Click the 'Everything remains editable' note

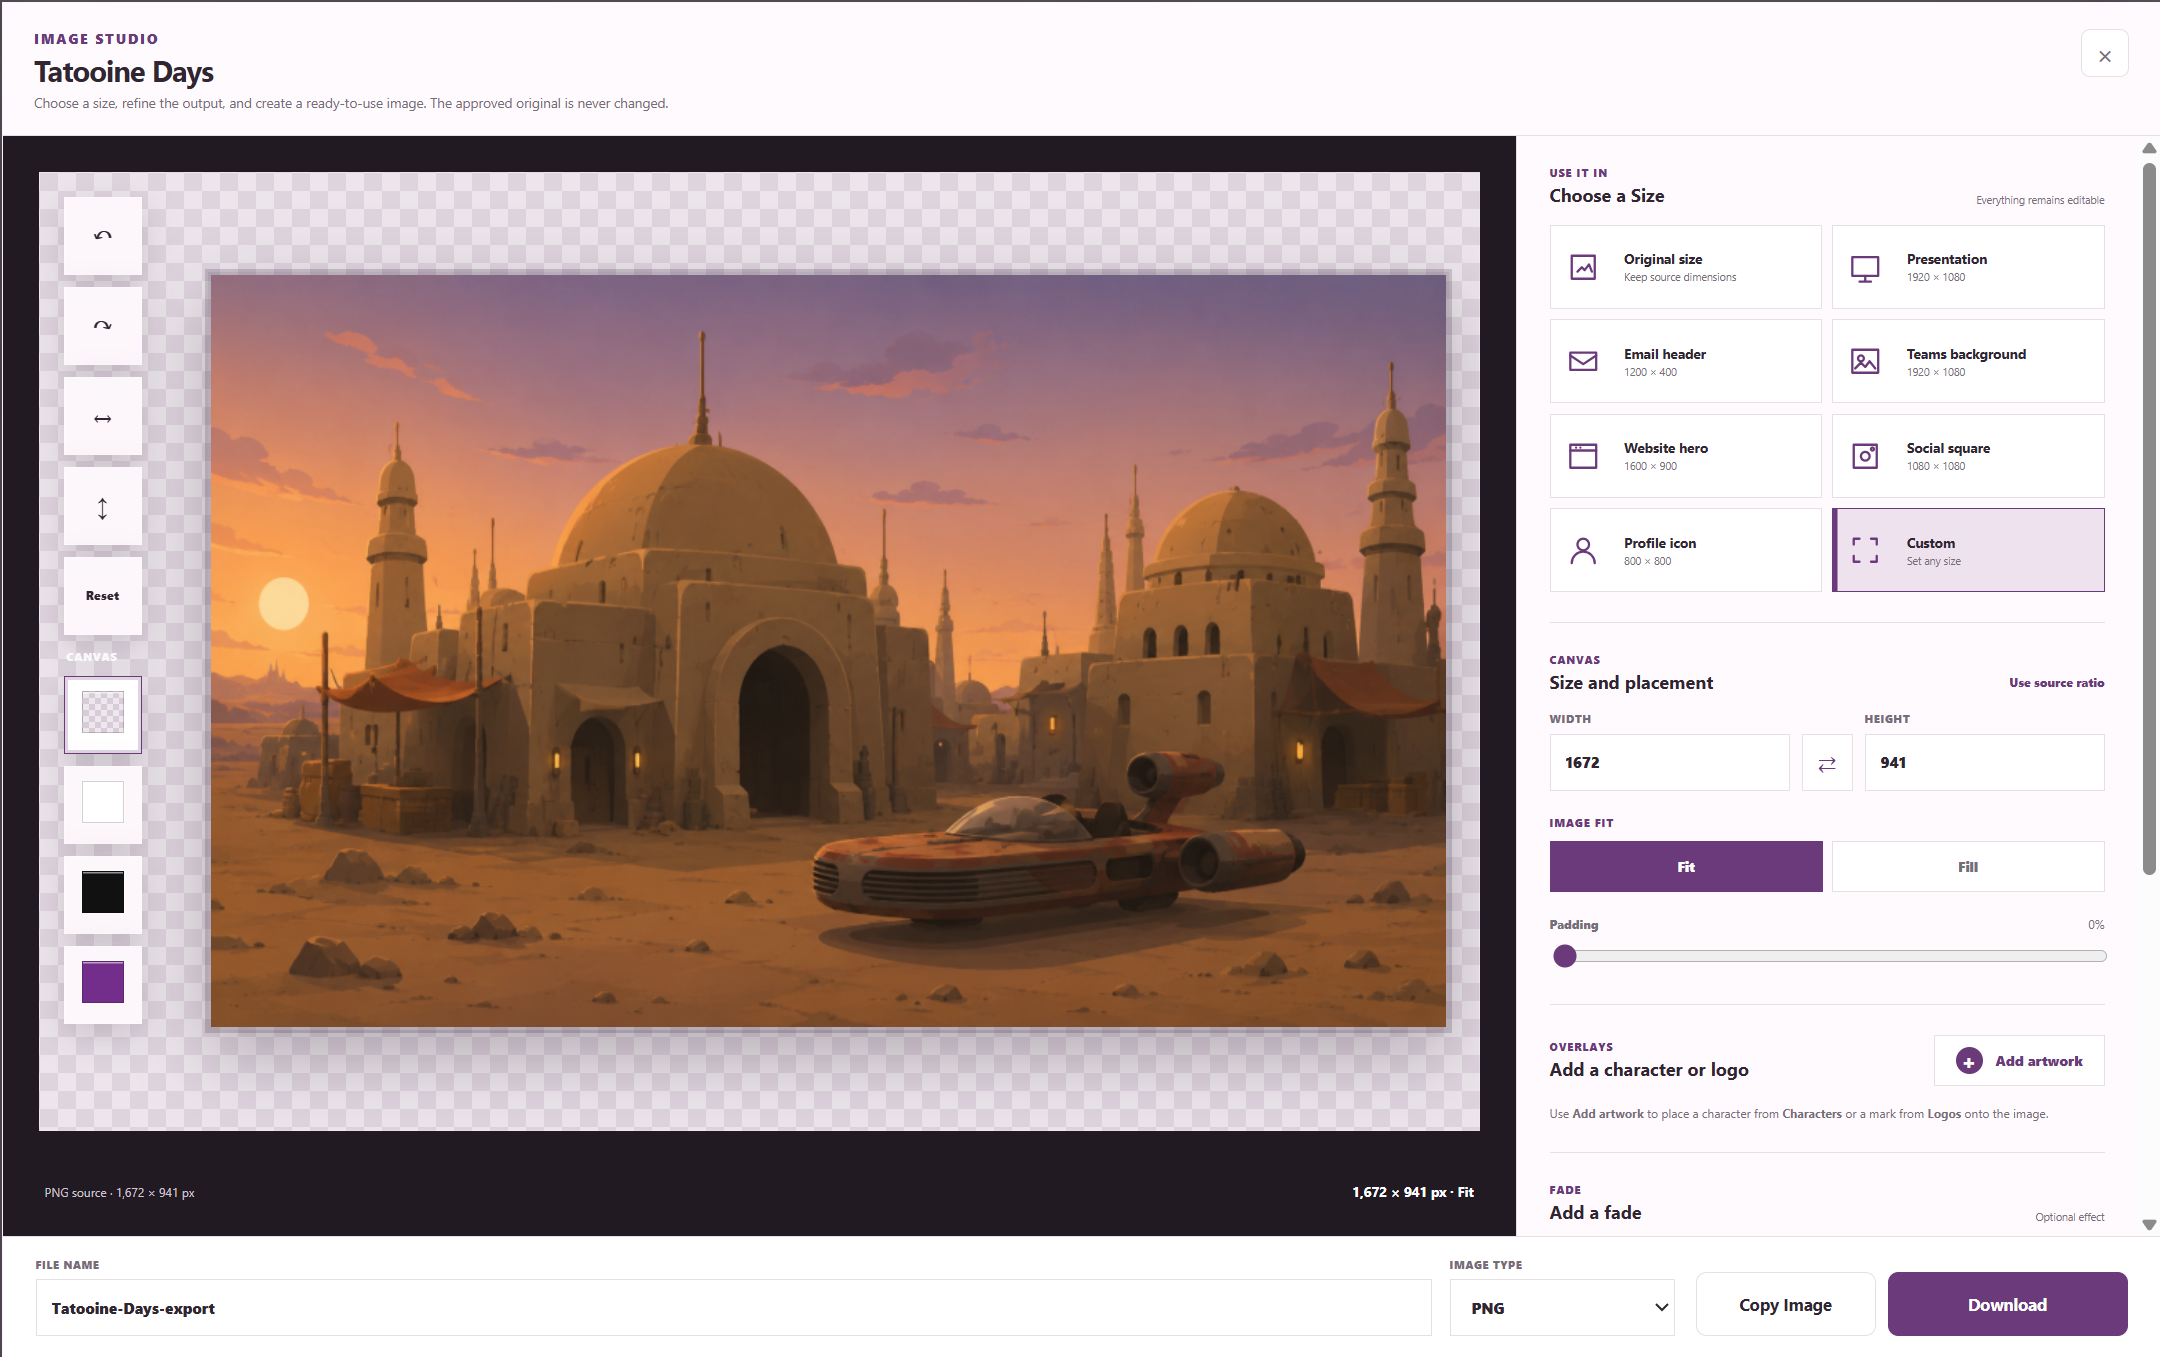[x=2040, y=201]
